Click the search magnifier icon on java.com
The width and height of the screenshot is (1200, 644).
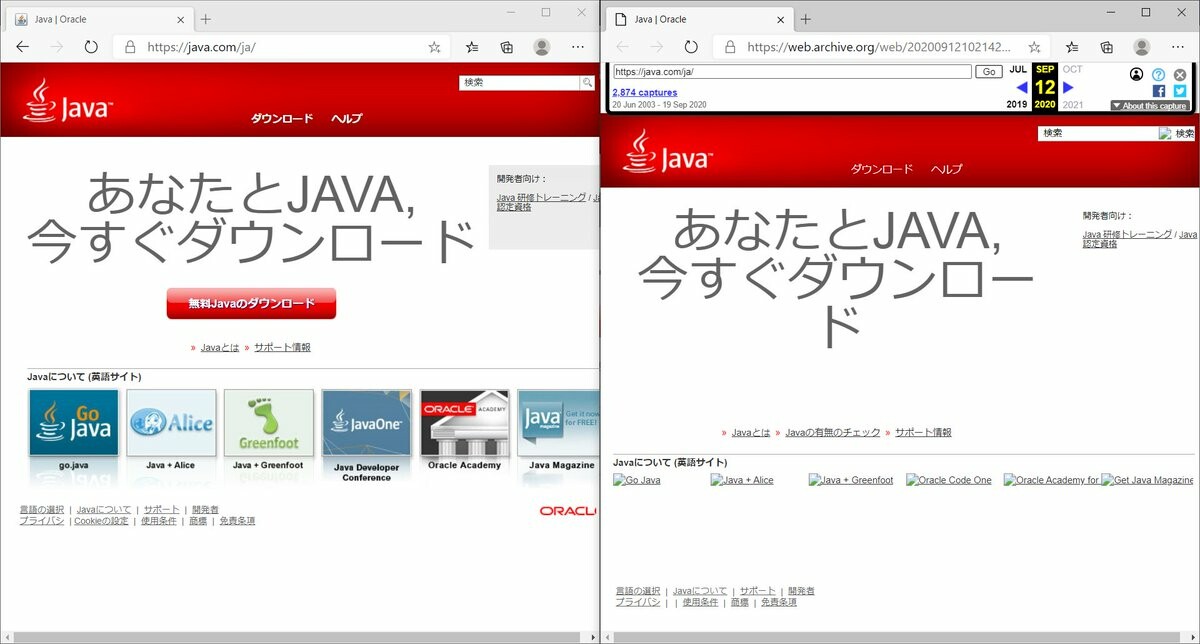point(587,83)
